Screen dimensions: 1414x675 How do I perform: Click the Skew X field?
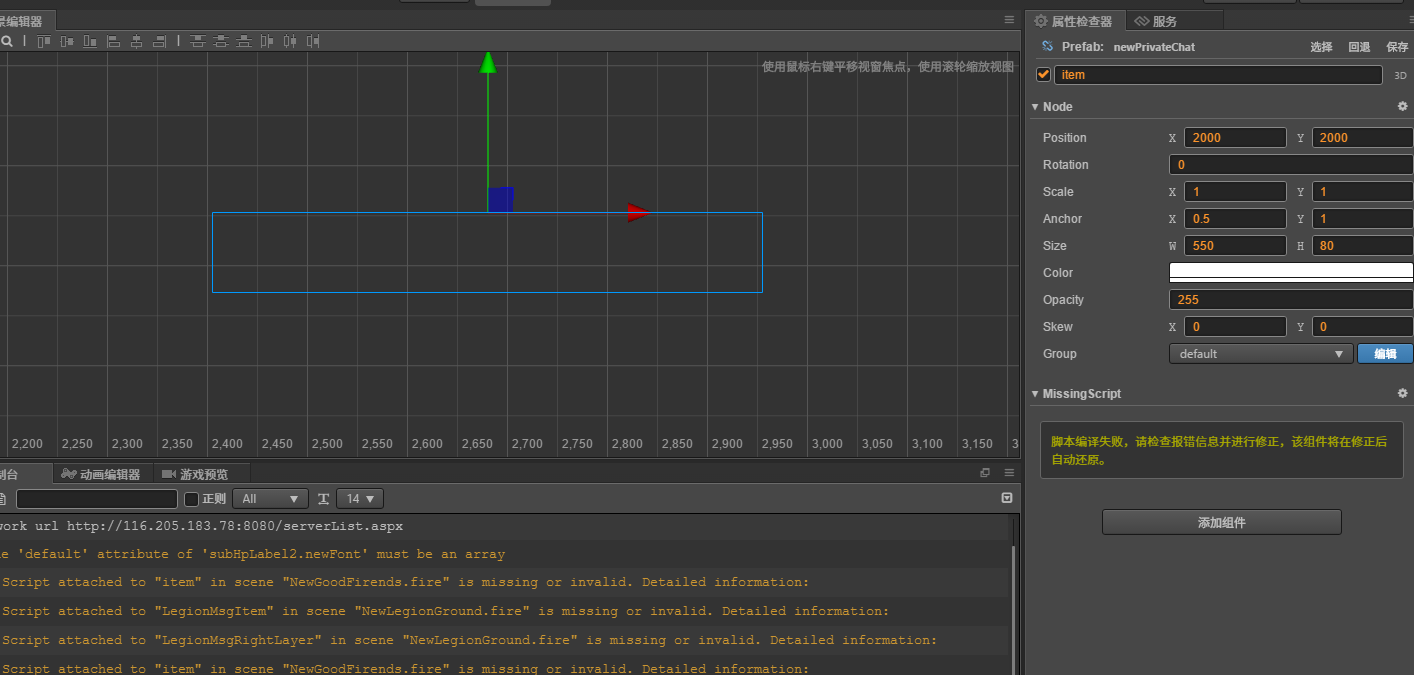[x=1235, y=327]
